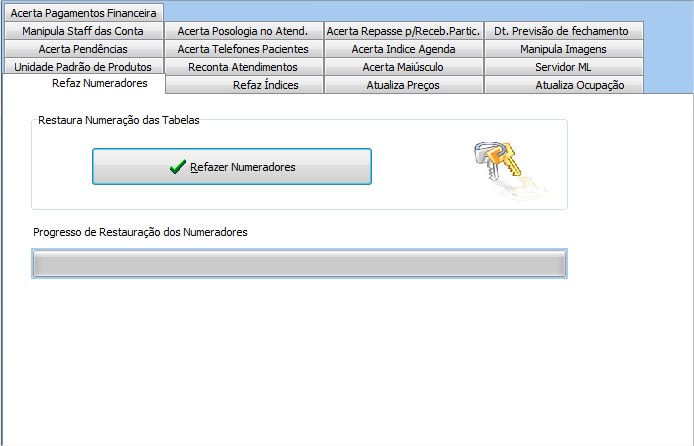Select Acerta Repasse p/Receb.Partic. tab
This screenshot has height=446, width=694.
click(x=403, y=31)
